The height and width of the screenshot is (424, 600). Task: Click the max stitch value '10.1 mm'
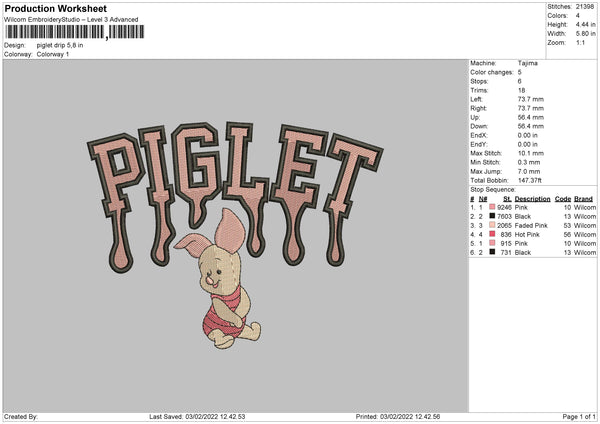(531, 153)
